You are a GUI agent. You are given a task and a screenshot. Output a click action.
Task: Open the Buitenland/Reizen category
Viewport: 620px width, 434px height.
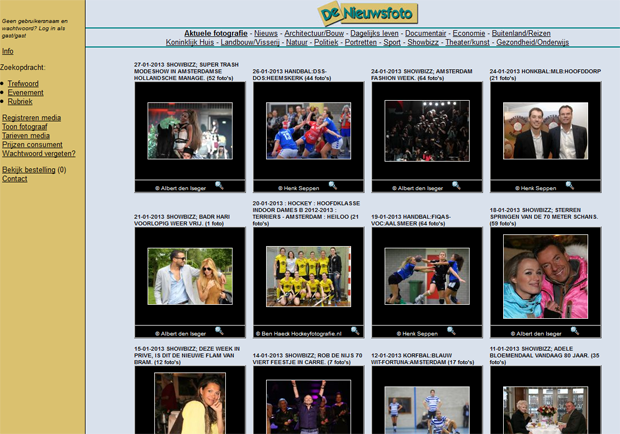point(521,34)
